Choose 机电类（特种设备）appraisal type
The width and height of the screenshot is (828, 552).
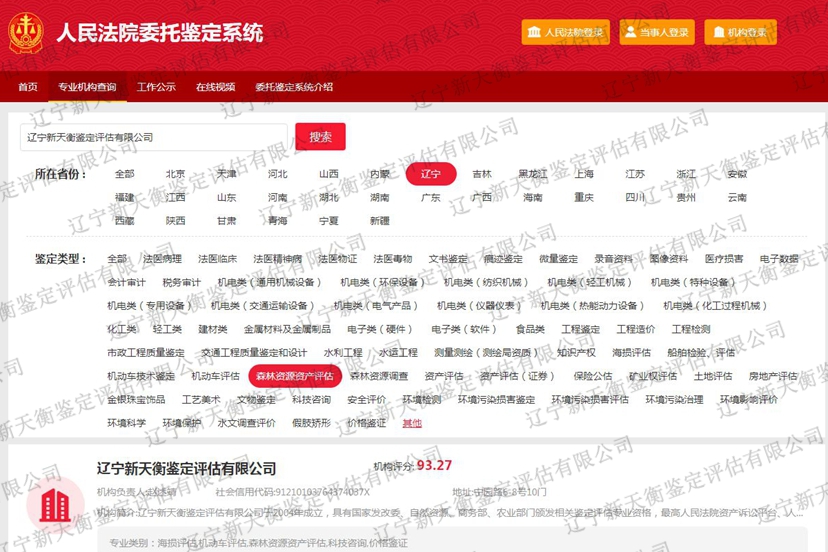click(693, 283)
